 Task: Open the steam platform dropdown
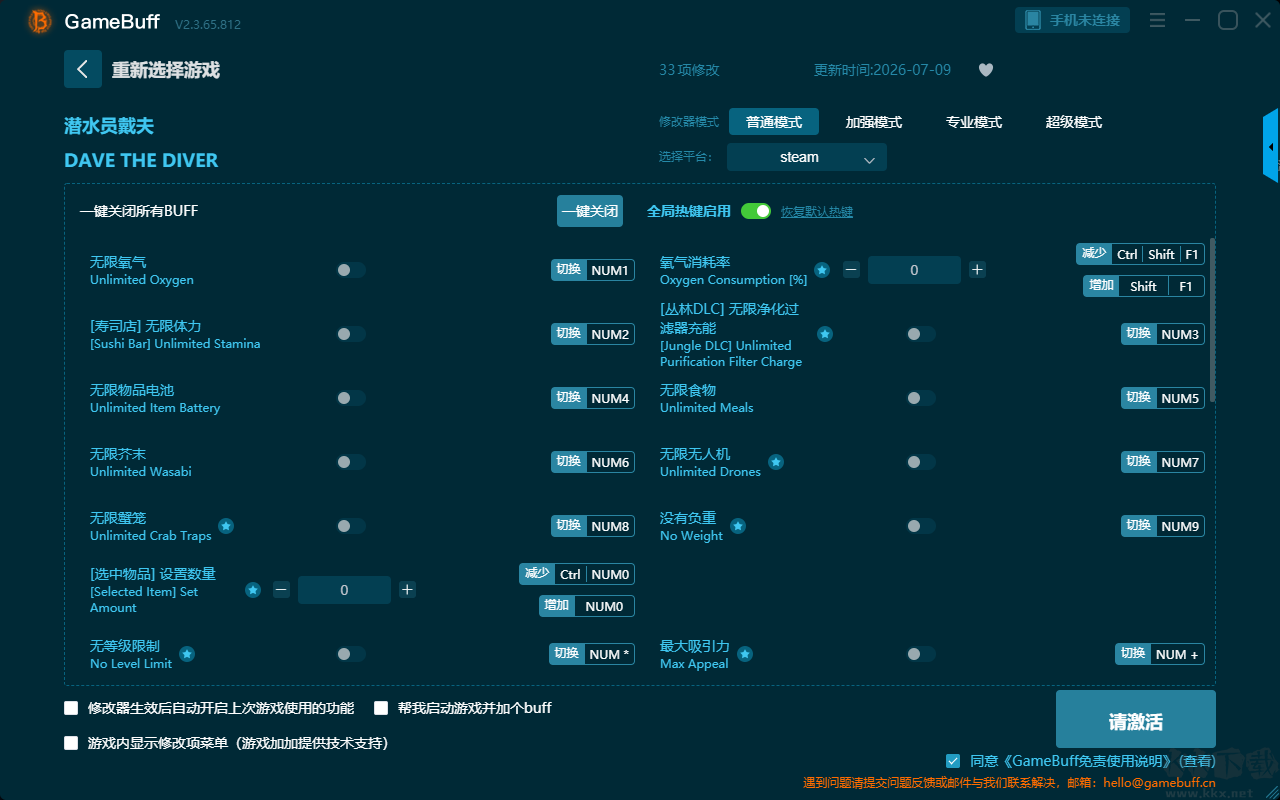[807, 157]
